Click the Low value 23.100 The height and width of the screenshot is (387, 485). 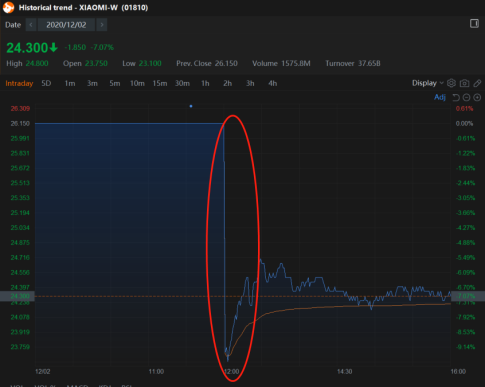coord(150,63)
